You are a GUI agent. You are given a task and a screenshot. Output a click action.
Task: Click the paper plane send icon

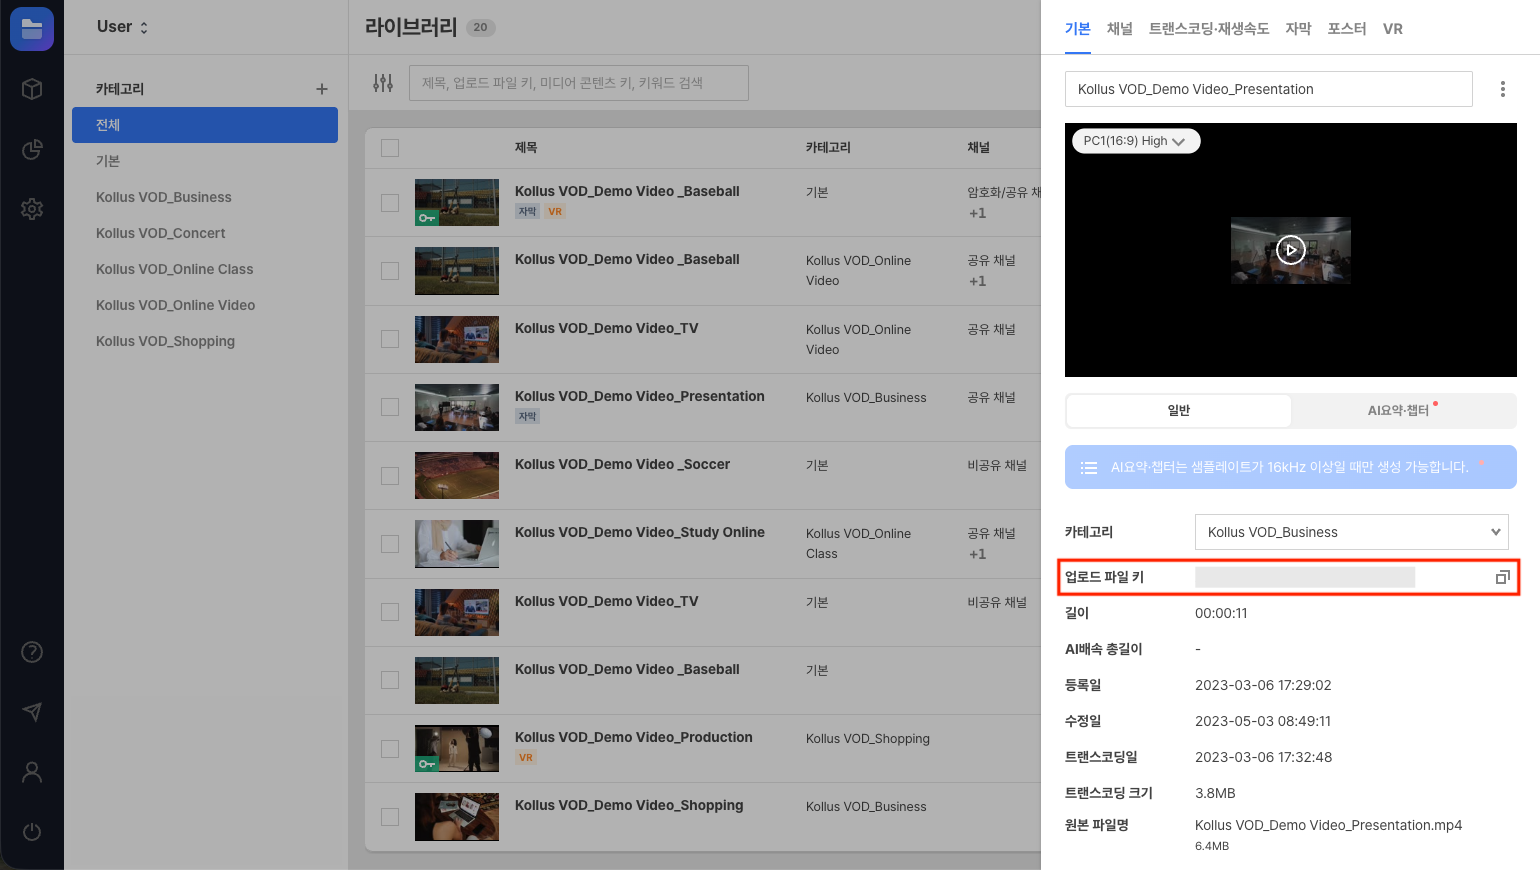[32, 712]
